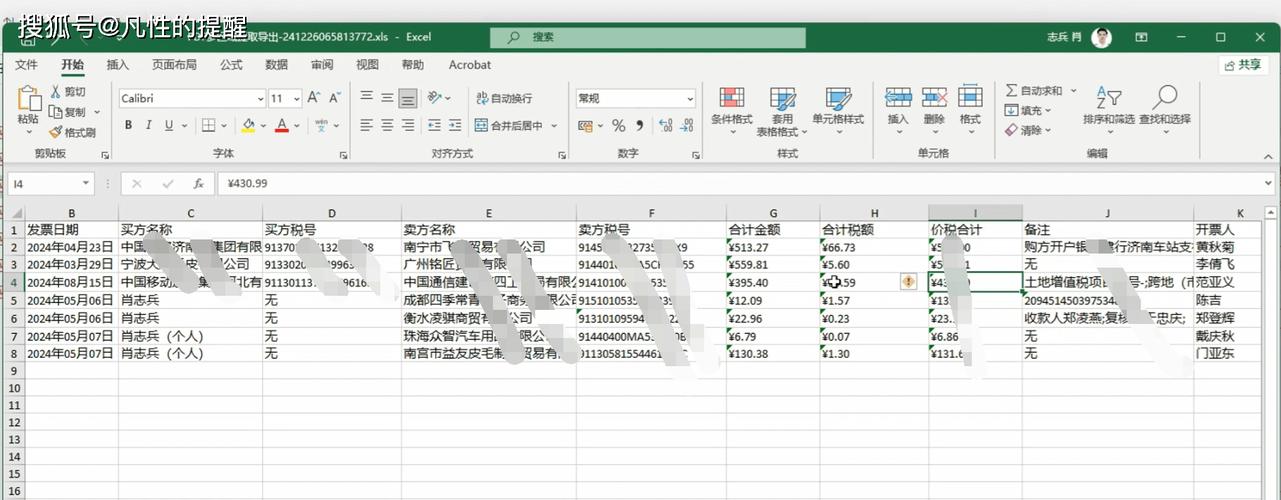This screenshot has height=500, width=1281.
Task: Click the 搜索 search box
Action: coord(648,37)
